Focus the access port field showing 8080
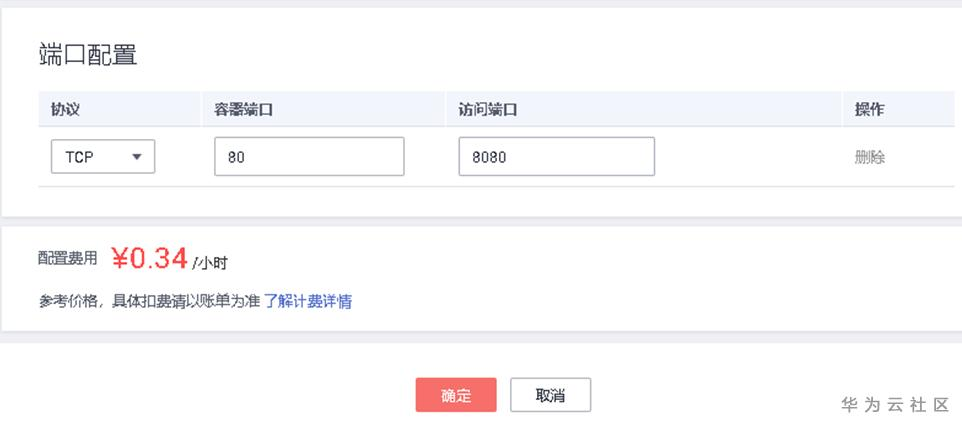Image resolution: width=962 pixels, height=430 pixels. (556, 157)
